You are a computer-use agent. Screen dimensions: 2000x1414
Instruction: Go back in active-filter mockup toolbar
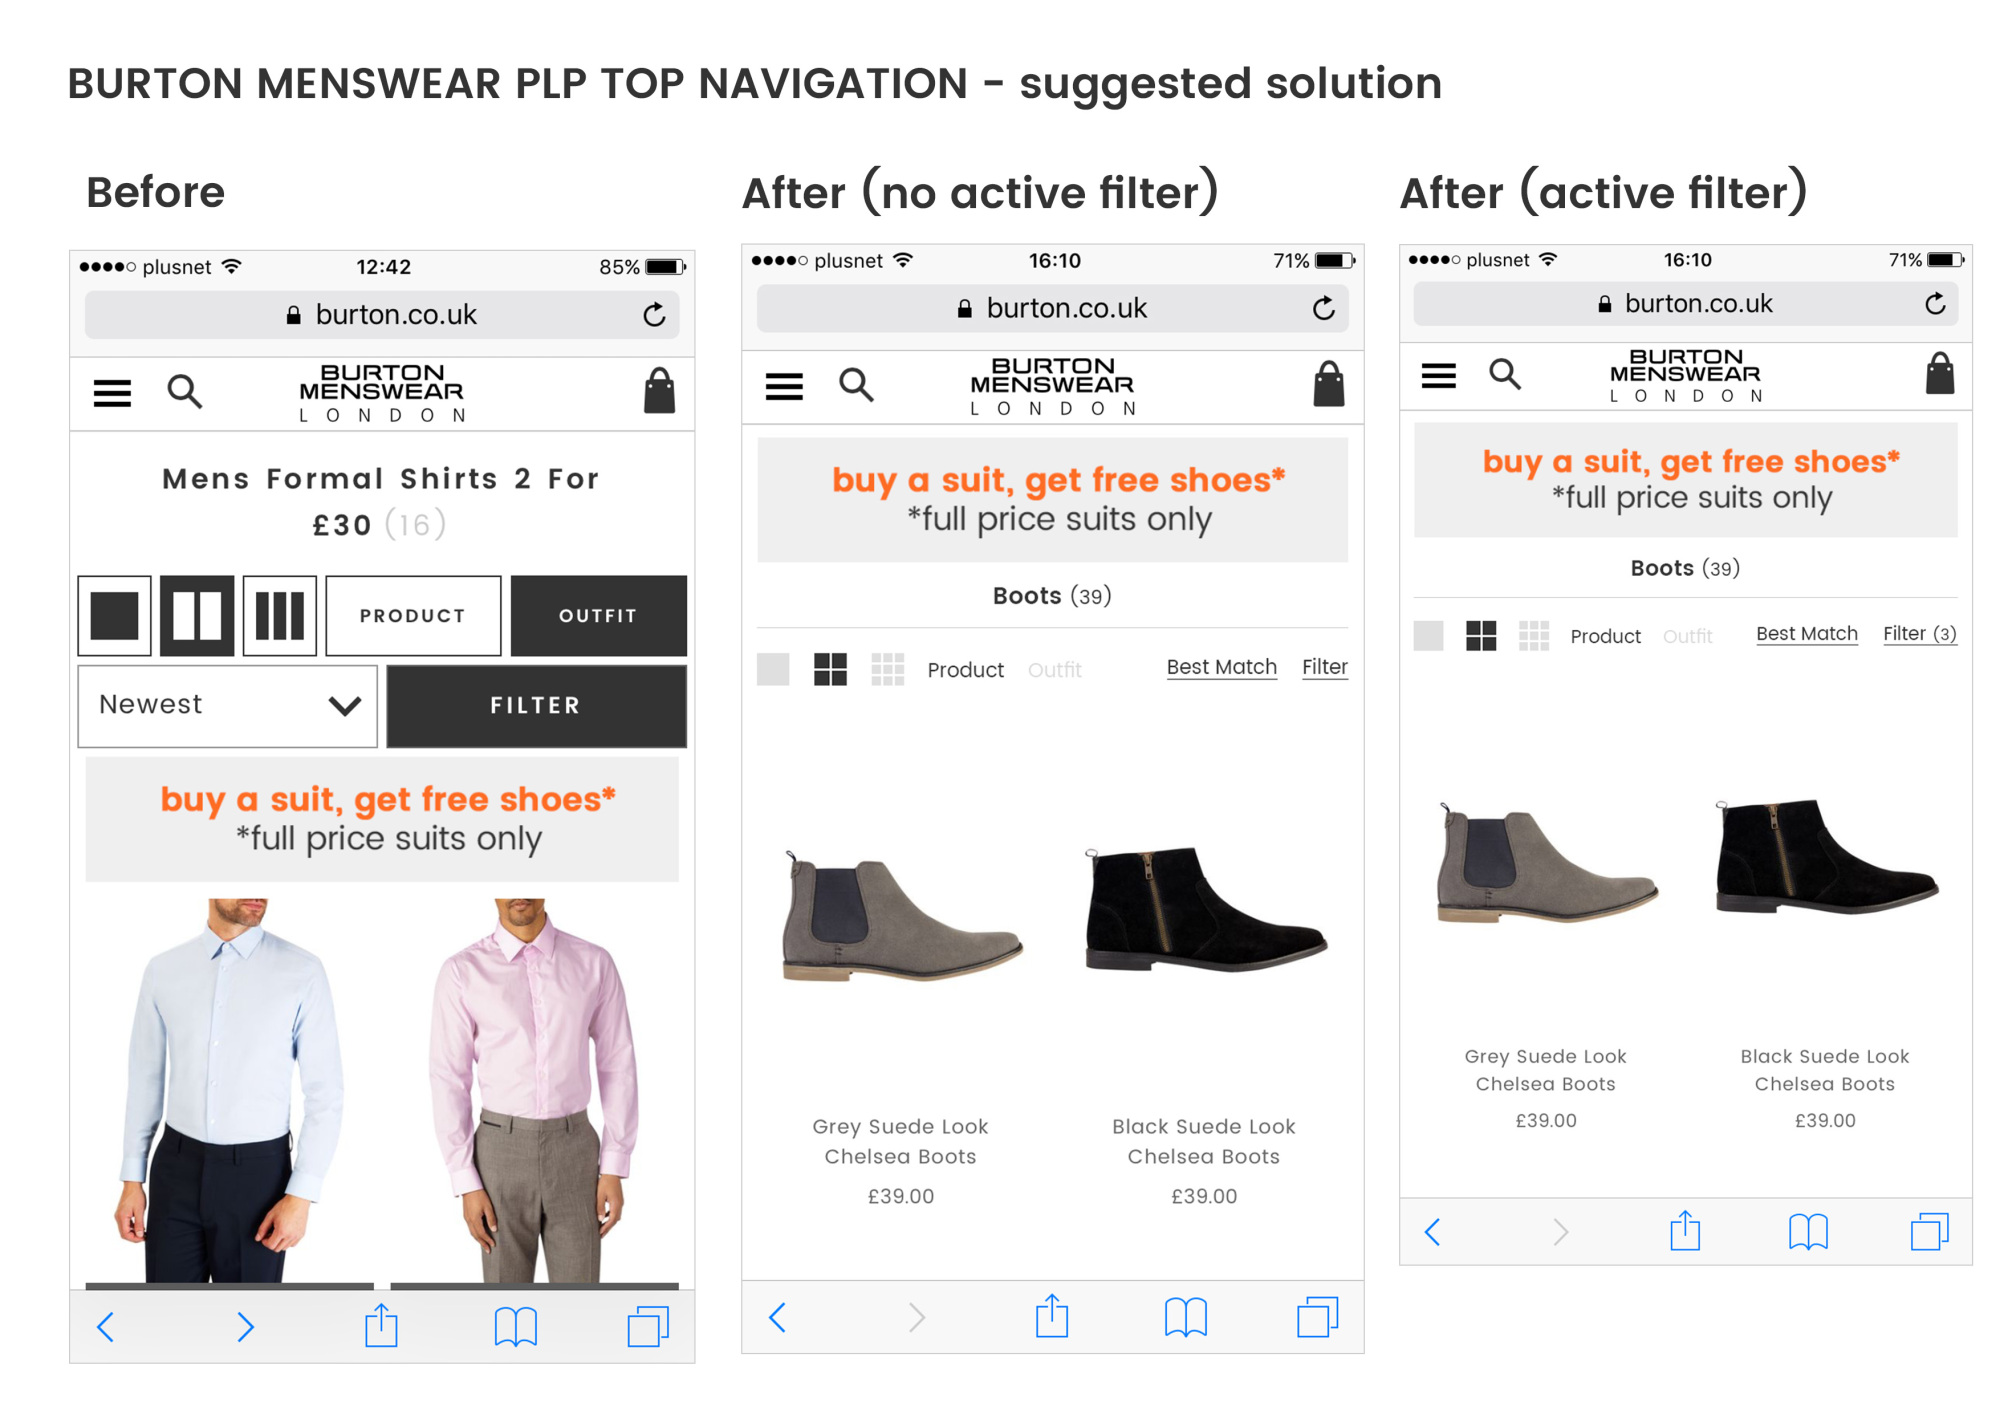[x=1432, y=1232]
